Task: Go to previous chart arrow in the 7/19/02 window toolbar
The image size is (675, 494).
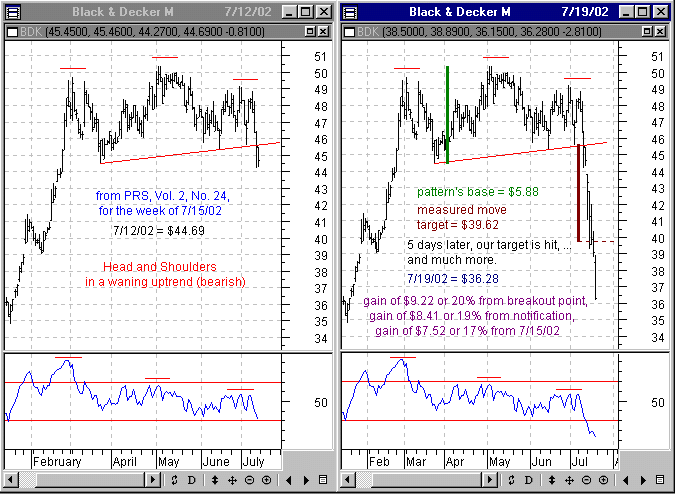Action: pyautogui.click(x=626, y=480)
